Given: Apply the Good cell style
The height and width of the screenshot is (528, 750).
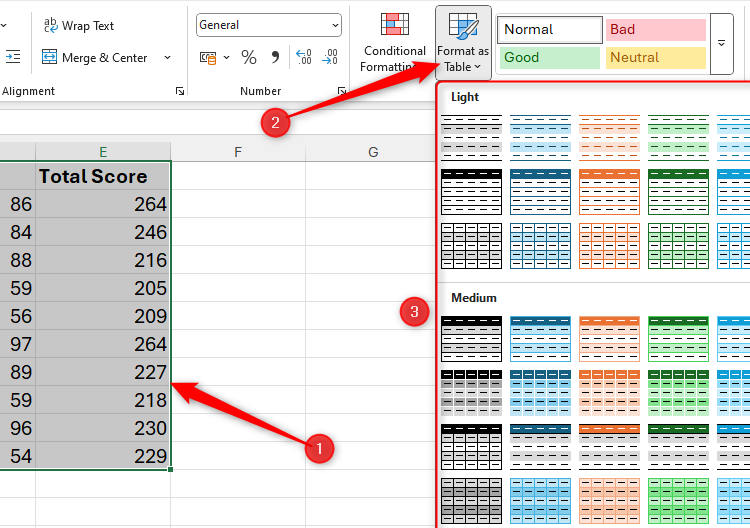Looking at the screenshot, I should pos(550,58).
